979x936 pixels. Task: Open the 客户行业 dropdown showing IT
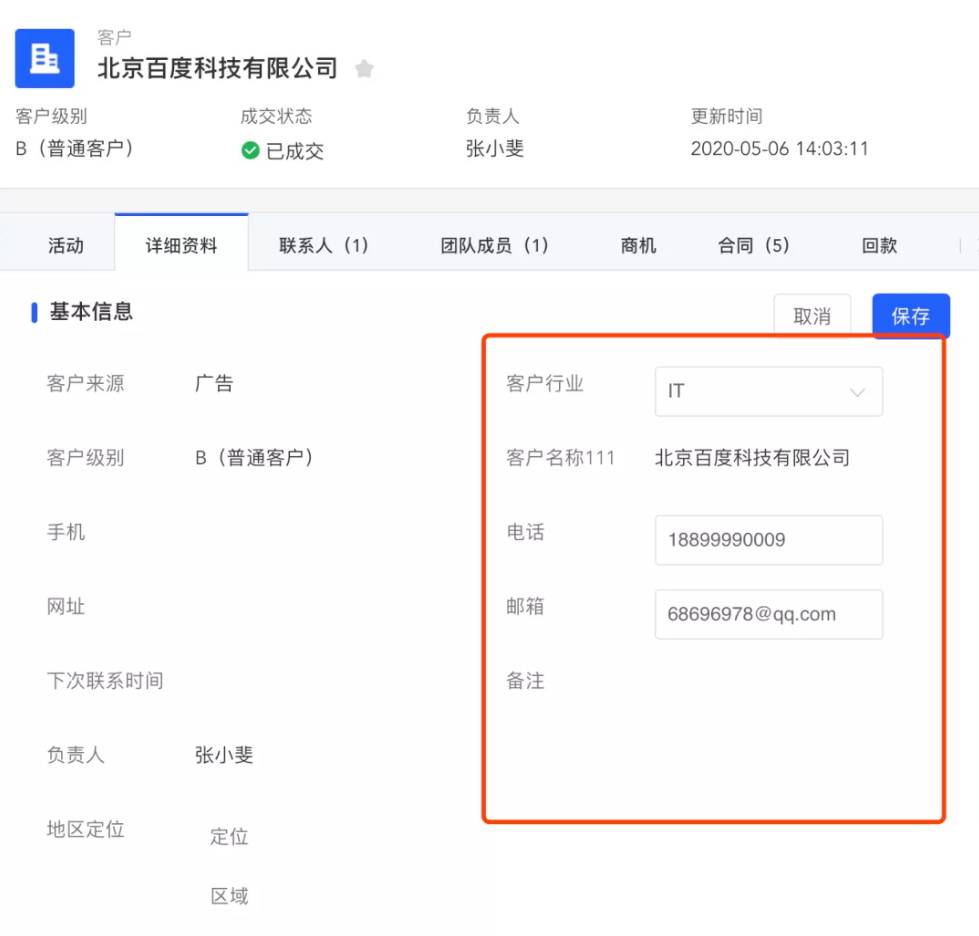(769, 392)
